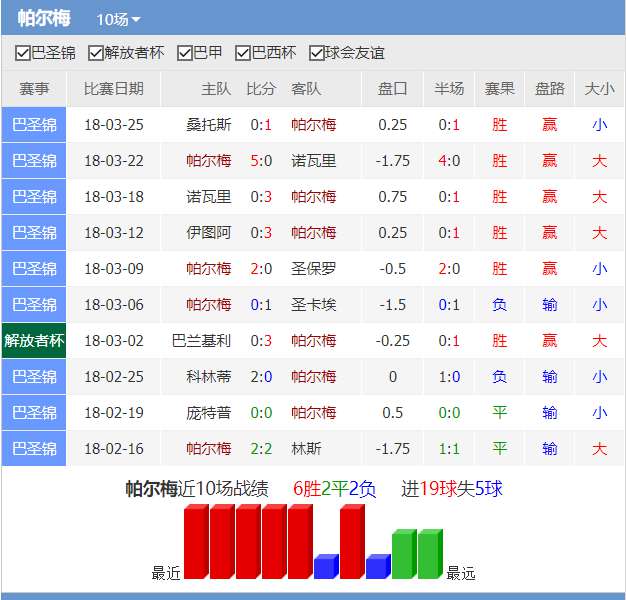Click the 5:0 score on 18-03-22
Viewport: 626px width, 600px height.
[261, 161]
